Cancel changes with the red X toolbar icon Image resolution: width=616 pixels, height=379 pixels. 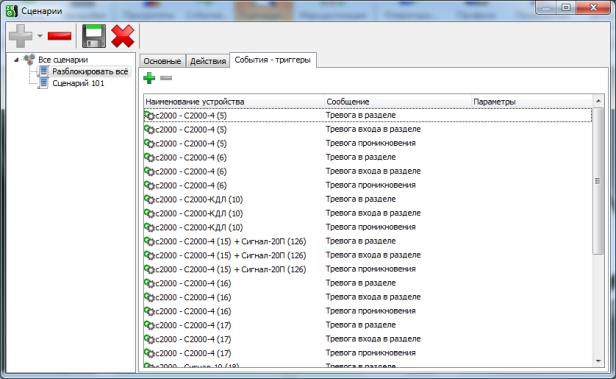pos(123,36)
